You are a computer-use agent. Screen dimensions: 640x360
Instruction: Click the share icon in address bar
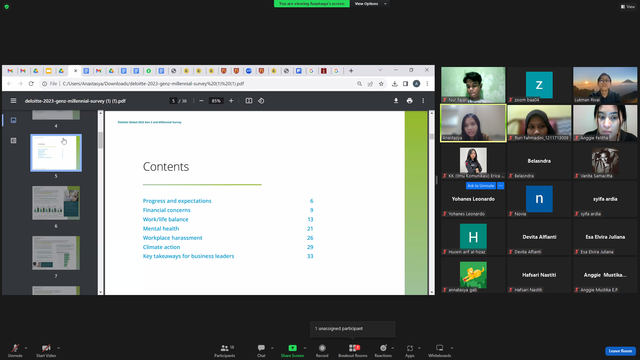(x=370, y=84)
